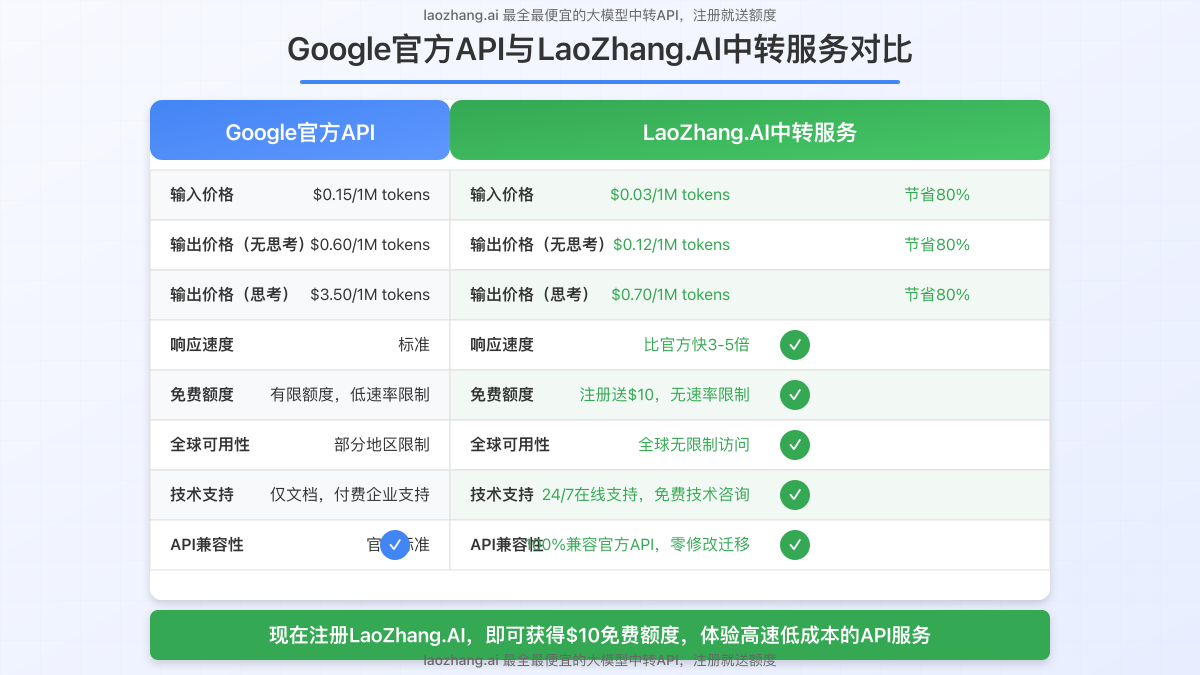The image size is (1200, 675).
Task: Click the green checkmark in LaoZhang 响应速度 row
Action: click(x=795, y=345)
